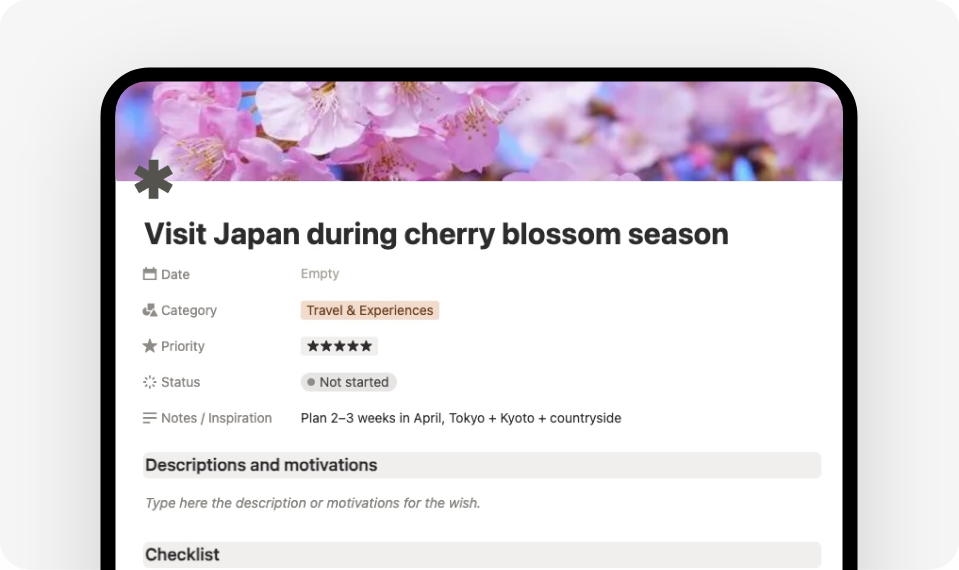Open the Category property label
This screenshot has width=959, height=570.
pyautogui.click(x=189, y=310)
